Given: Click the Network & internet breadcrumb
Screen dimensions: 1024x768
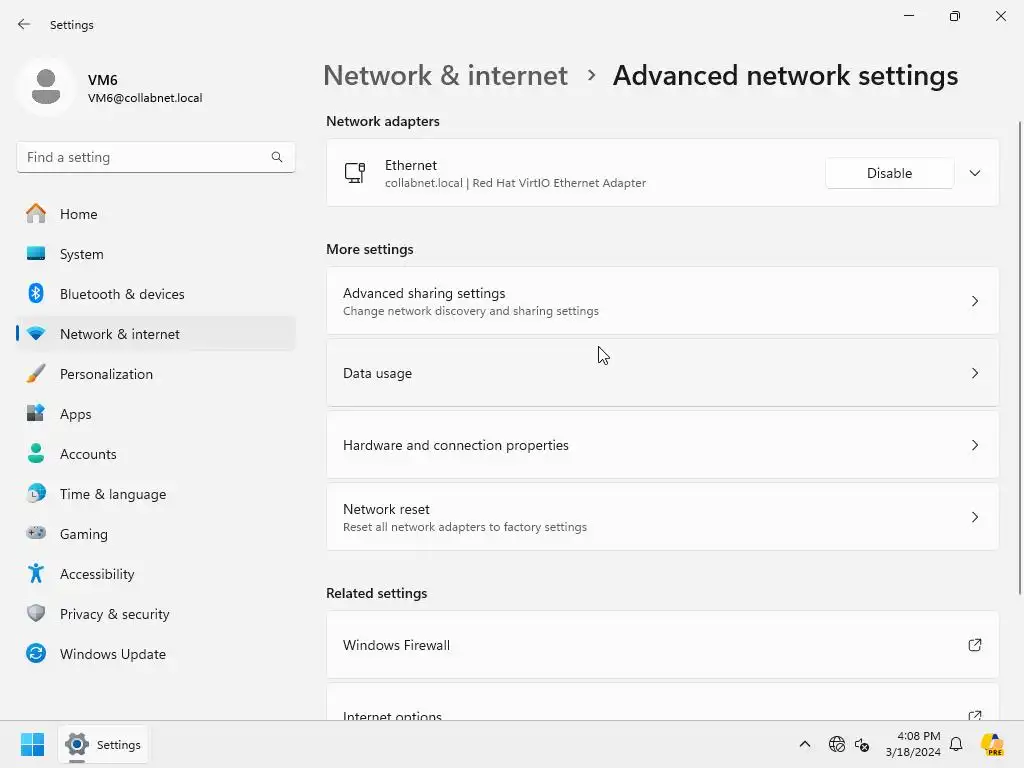Looking at the screenshot, I should [445, 75].
